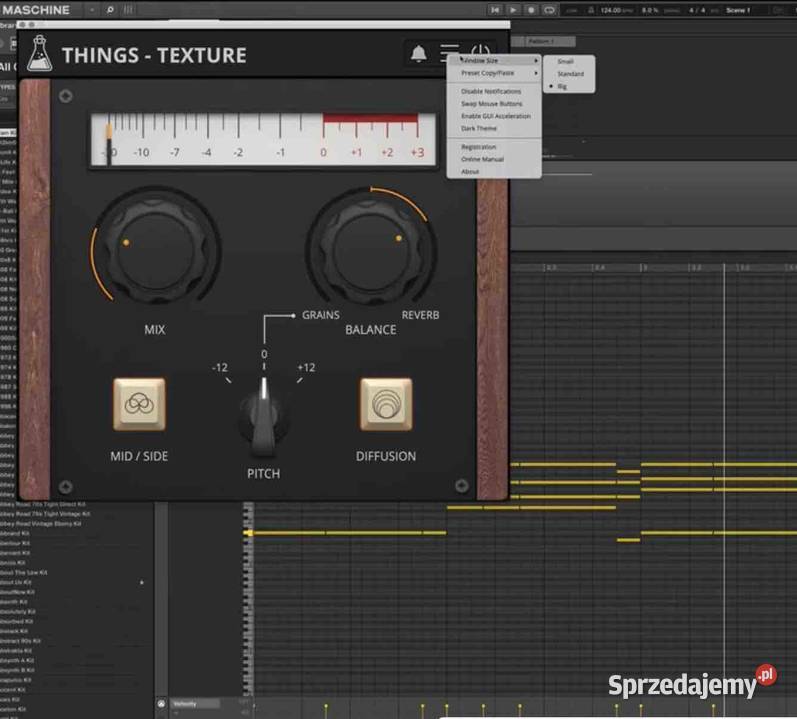Select 'Abbey Road Vintage Ebony Kit' in browser
The width and height of the screenshot is (797, 719).
(41, 524)
